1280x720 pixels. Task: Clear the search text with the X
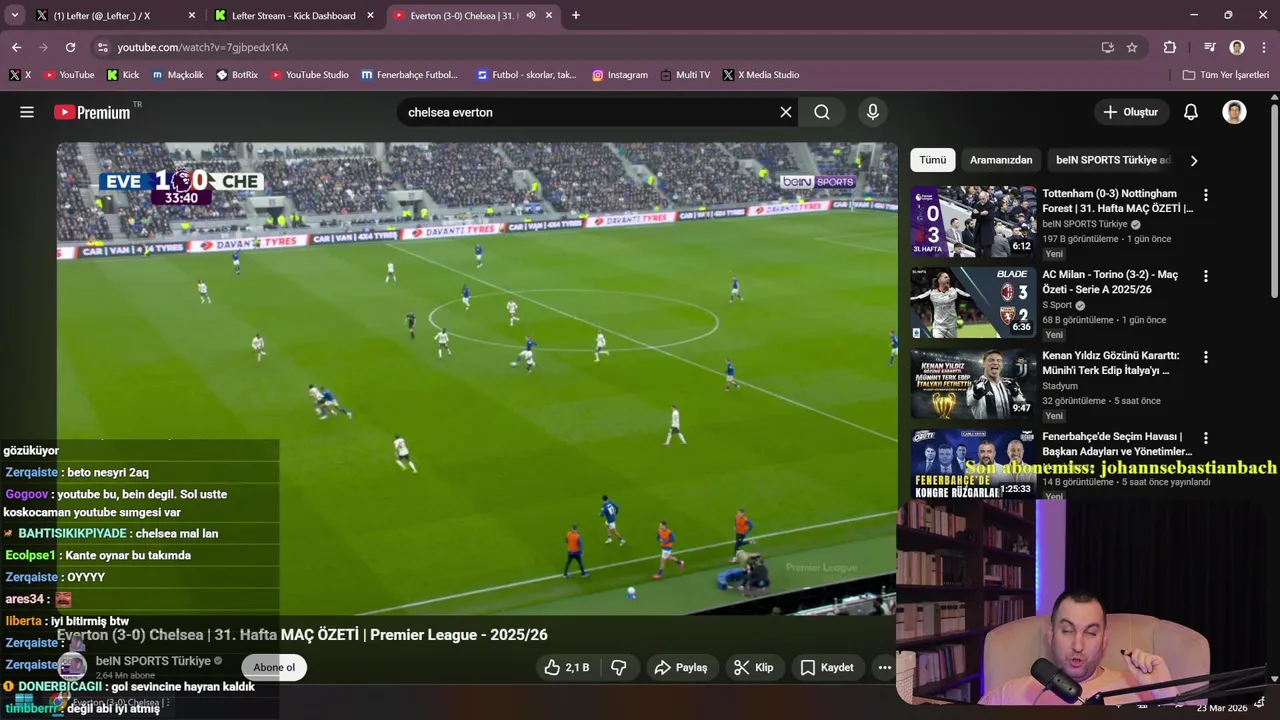(x=786, y=112)
